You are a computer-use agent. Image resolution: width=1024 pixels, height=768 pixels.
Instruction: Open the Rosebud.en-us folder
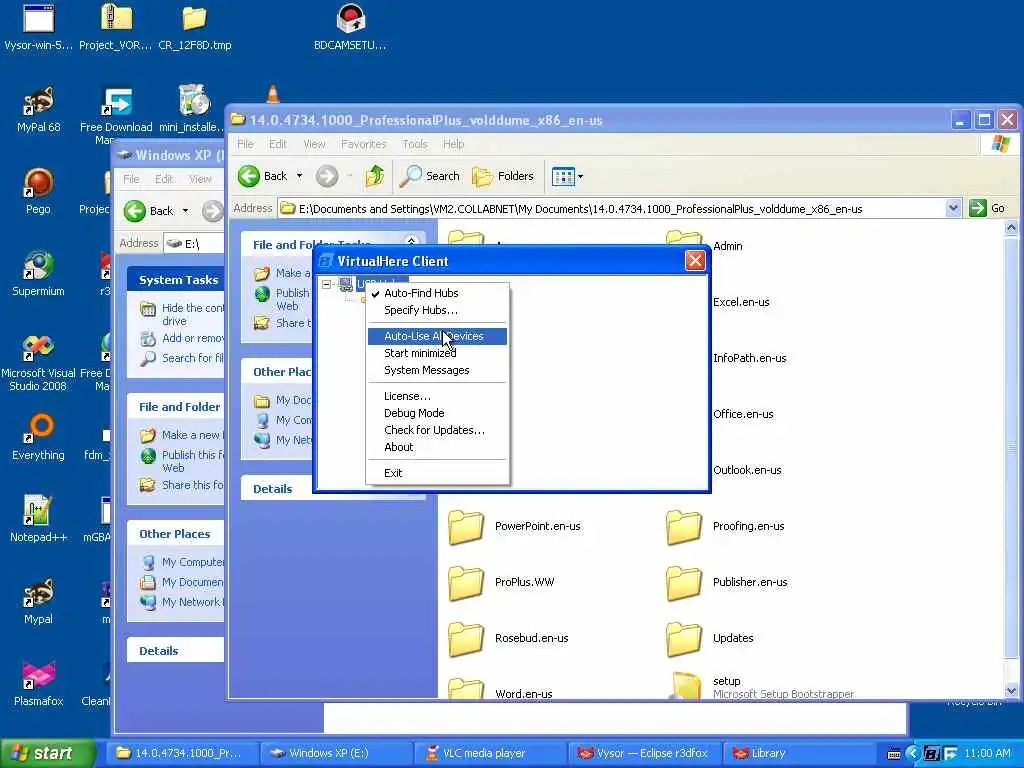coord(508,639)
